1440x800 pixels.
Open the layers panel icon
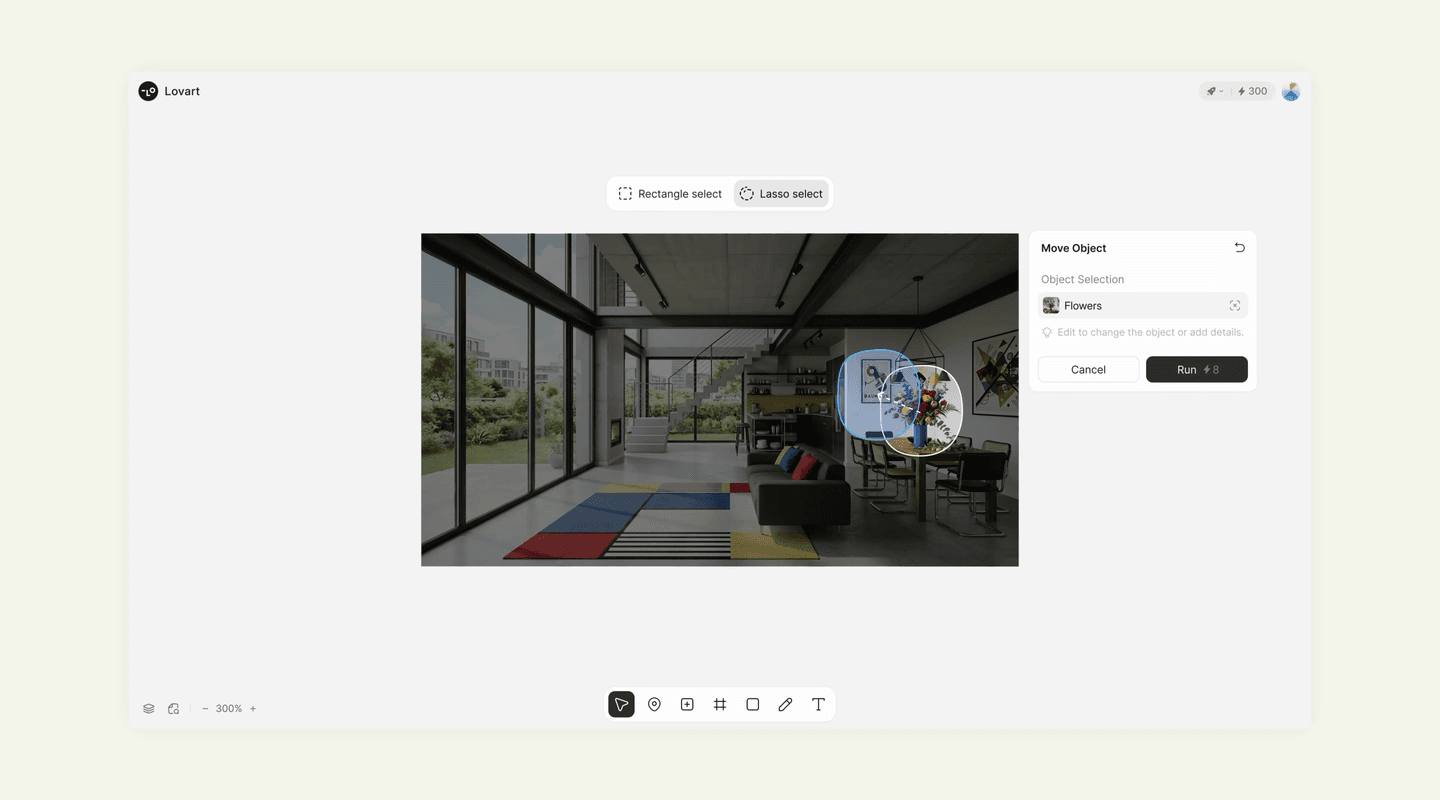[149, 709]
